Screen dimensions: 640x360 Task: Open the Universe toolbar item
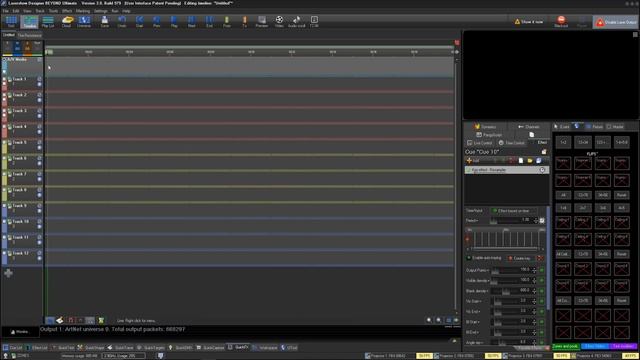tap(84, 22)
